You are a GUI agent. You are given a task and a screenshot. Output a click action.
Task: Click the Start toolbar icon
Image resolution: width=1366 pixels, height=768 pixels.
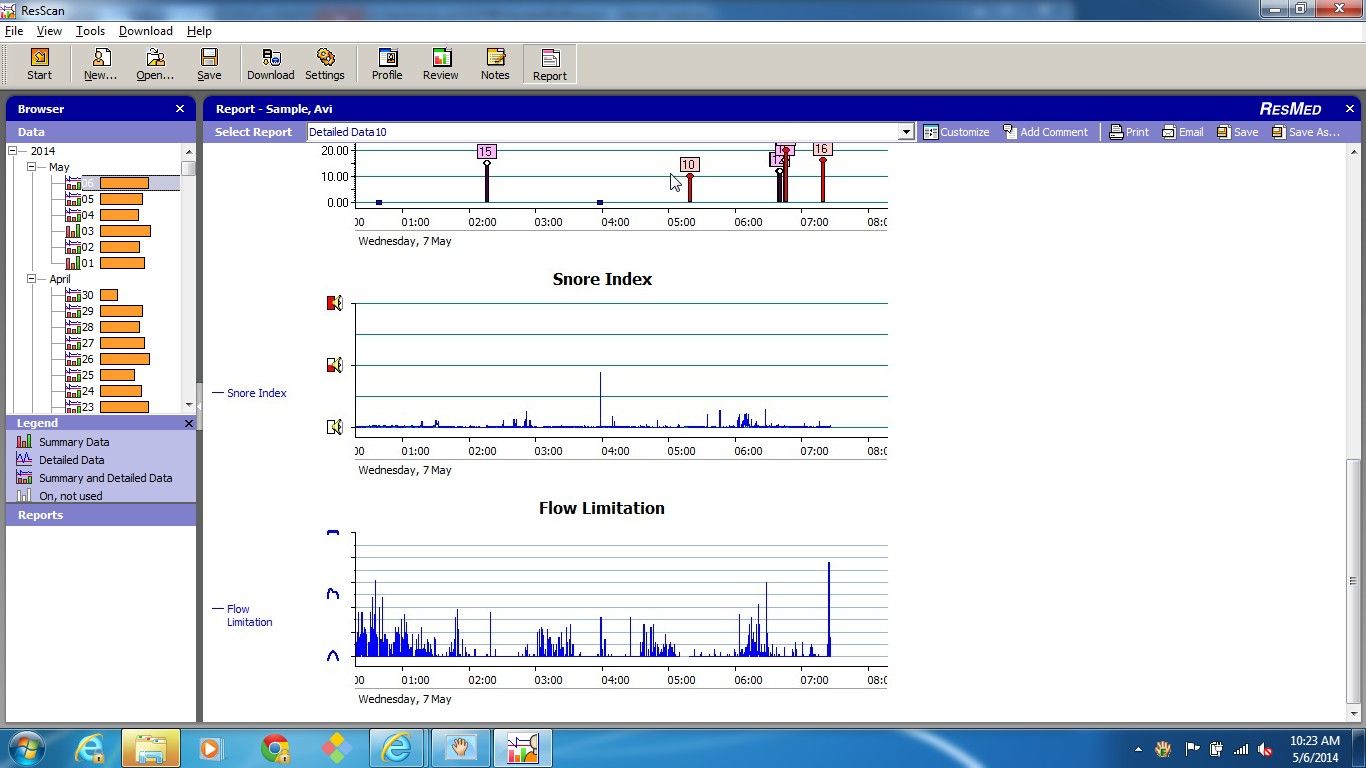(x=39, y=64)
